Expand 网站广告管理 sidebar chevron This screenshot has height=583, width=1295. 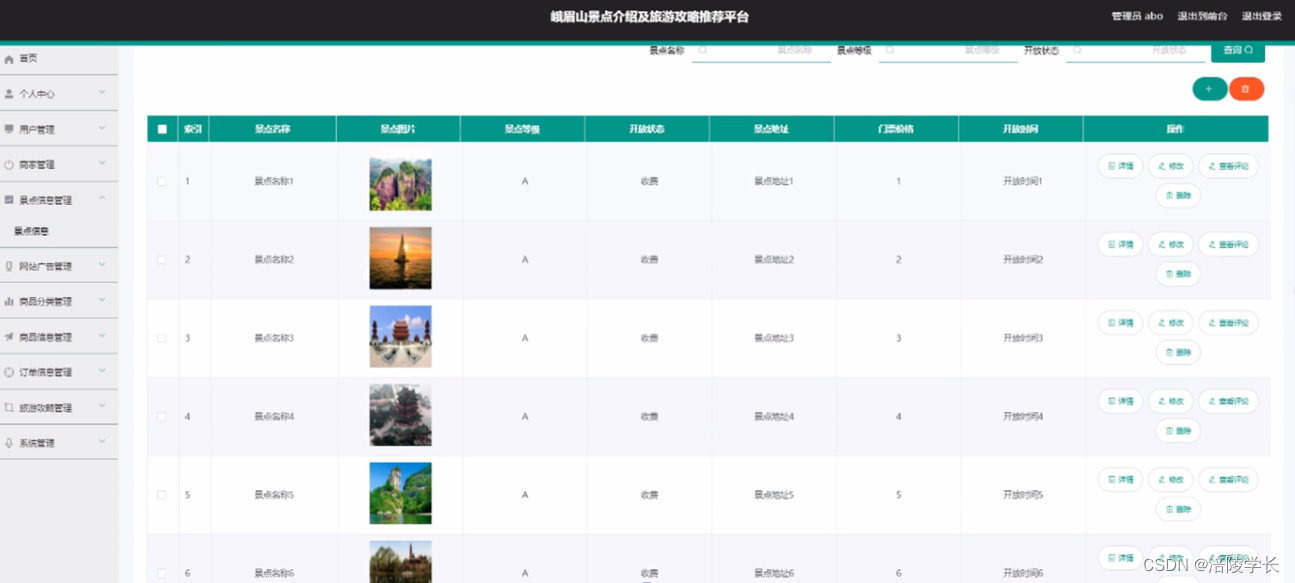(102, 266)
